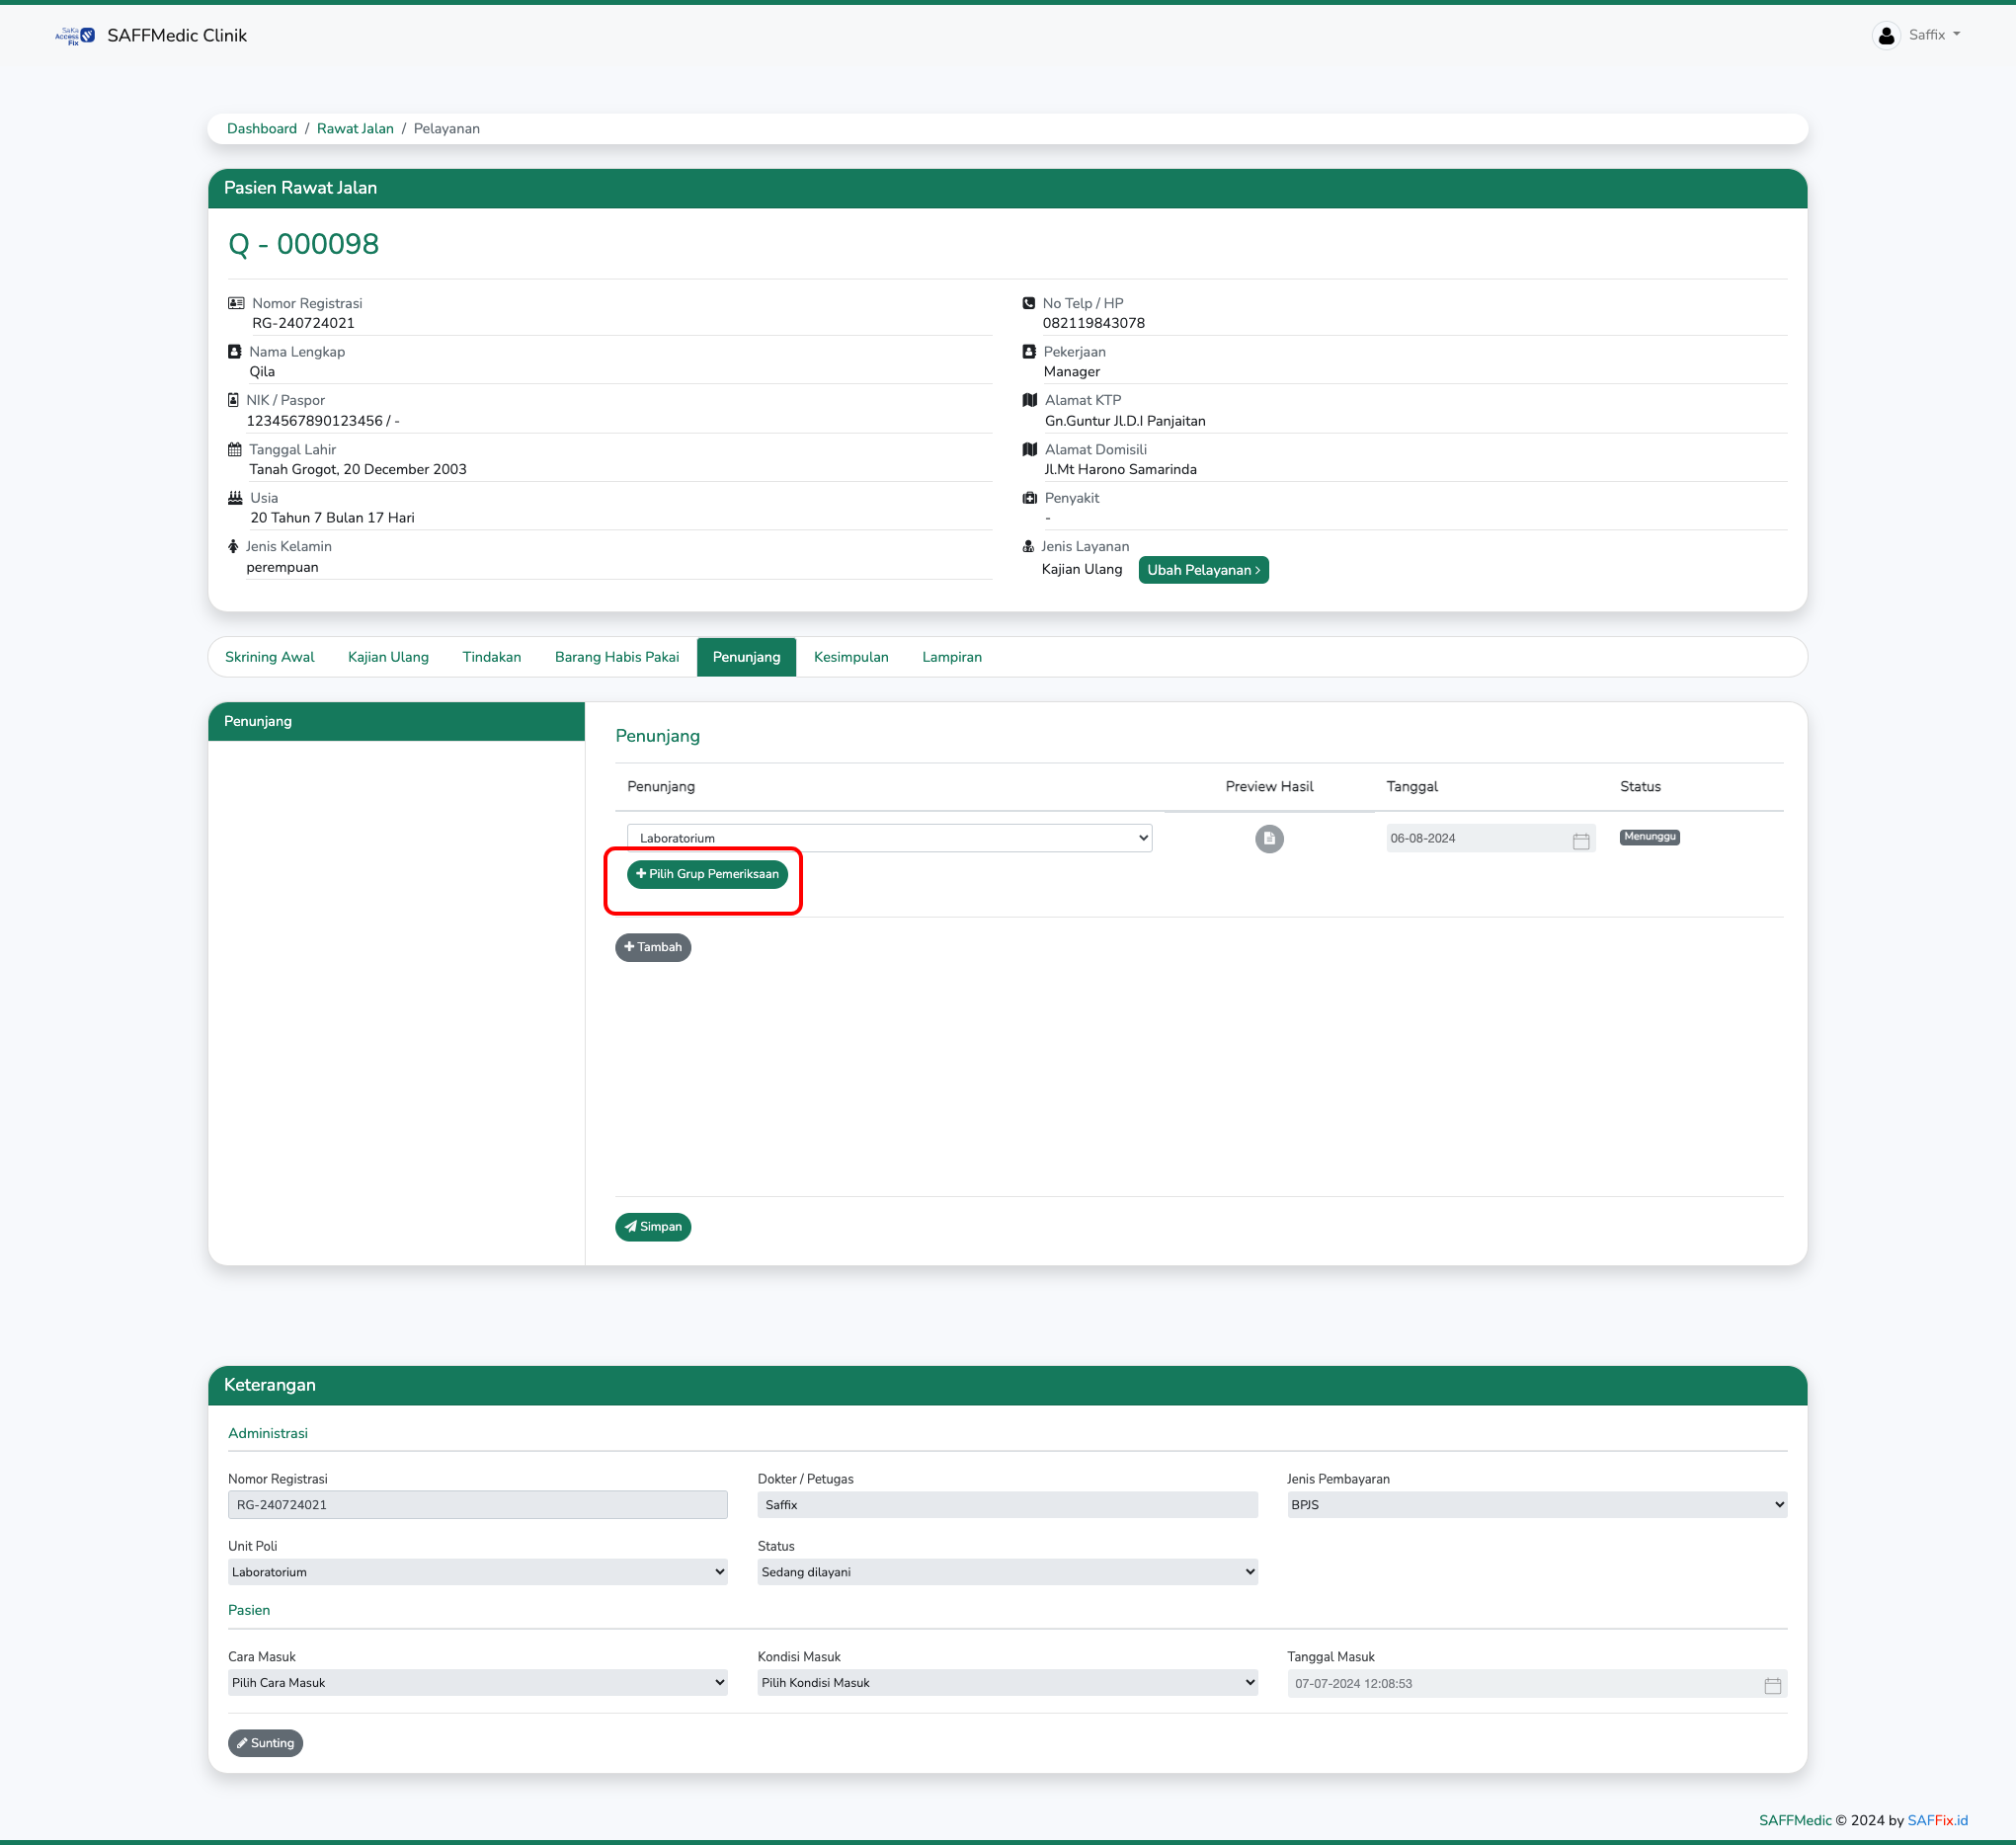Expand the Pilih Cara Masuk dropdown
This screenshot has width=2016, height=1845.
(x=477, y=1682)
